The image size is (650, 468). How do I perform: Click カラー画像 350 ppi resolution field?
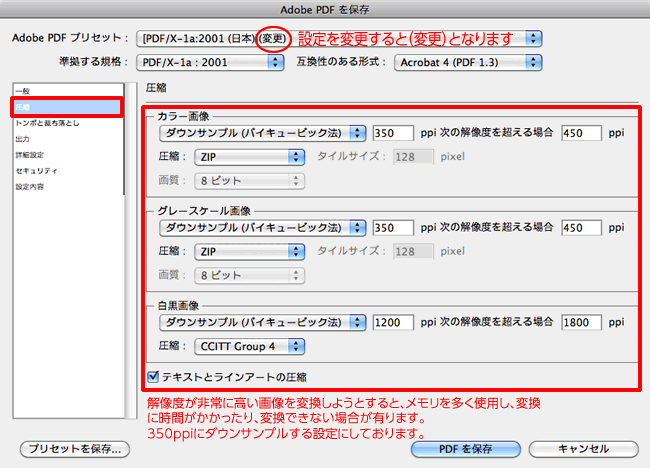pos(393,133)
